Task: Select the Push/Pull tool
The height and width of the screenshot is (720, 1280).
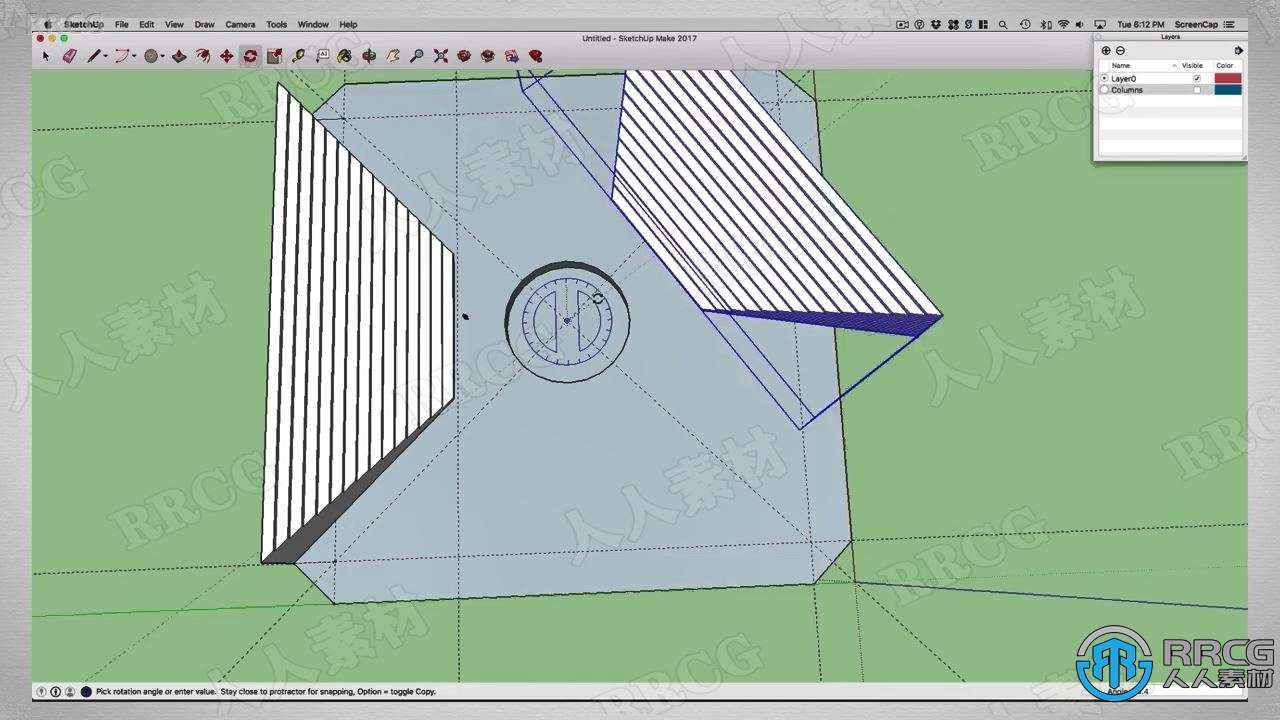Action: pyautogui.click(x=179, y=56)
